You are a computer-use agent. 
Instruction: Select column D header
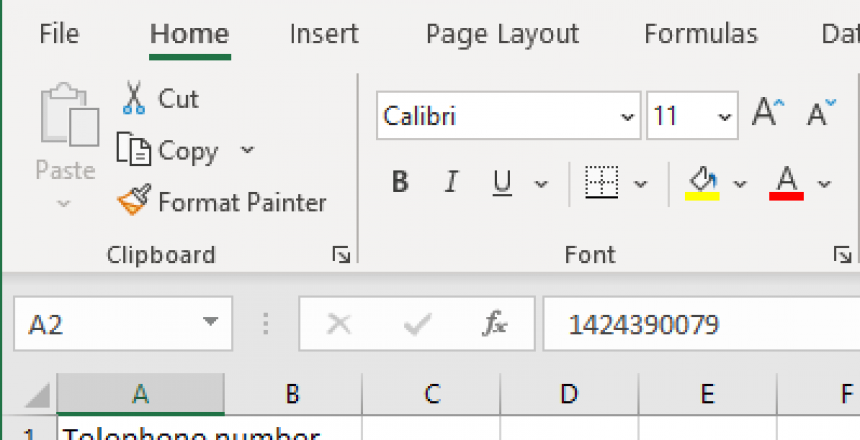point(569,394)
